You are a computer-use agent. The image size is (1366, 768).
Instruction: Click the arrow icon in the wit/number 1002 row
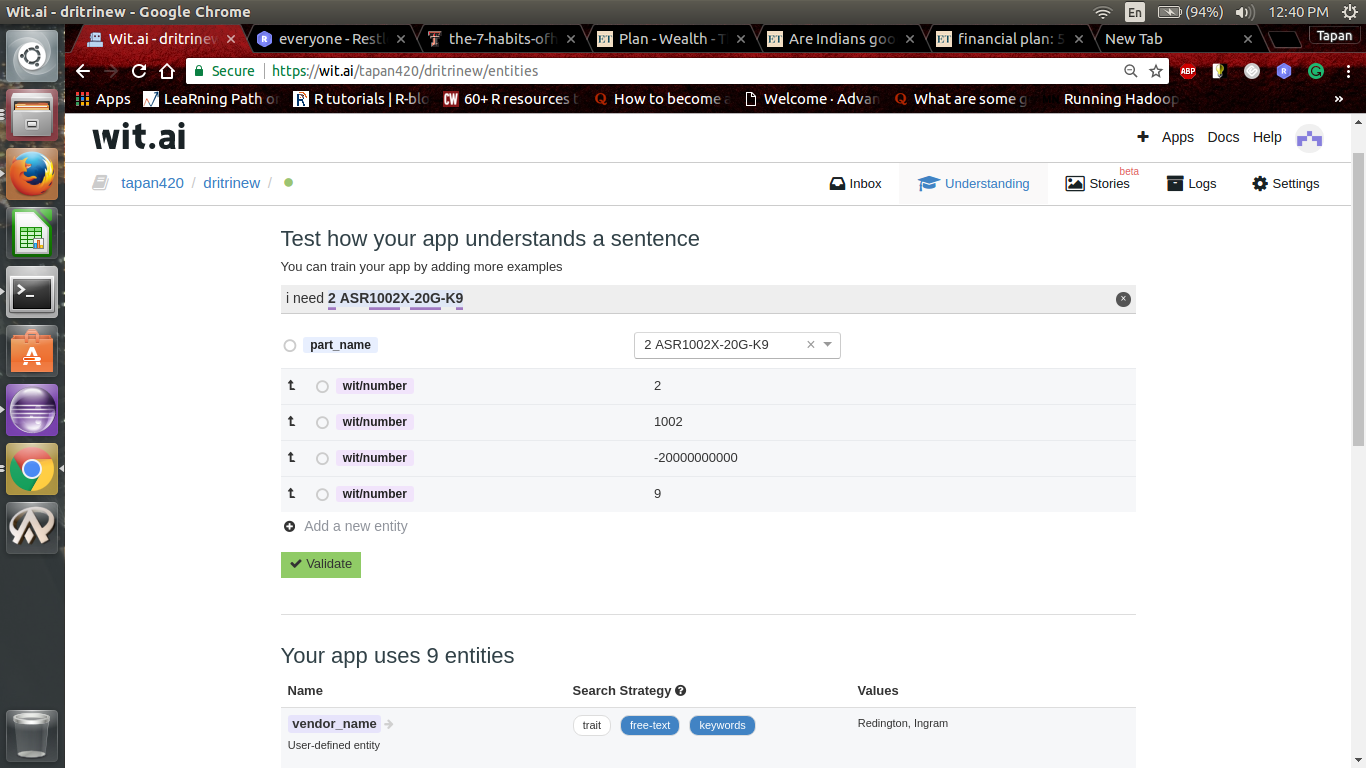[292, 421]
